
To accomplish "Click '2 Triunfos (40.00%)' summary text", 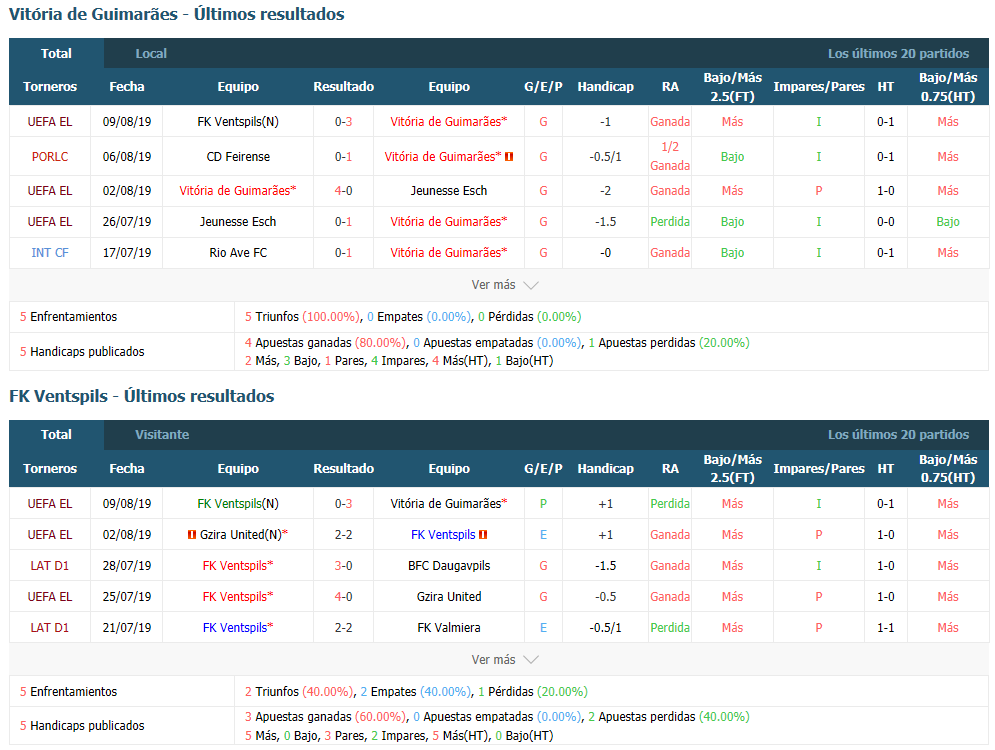I will [299, 691].
